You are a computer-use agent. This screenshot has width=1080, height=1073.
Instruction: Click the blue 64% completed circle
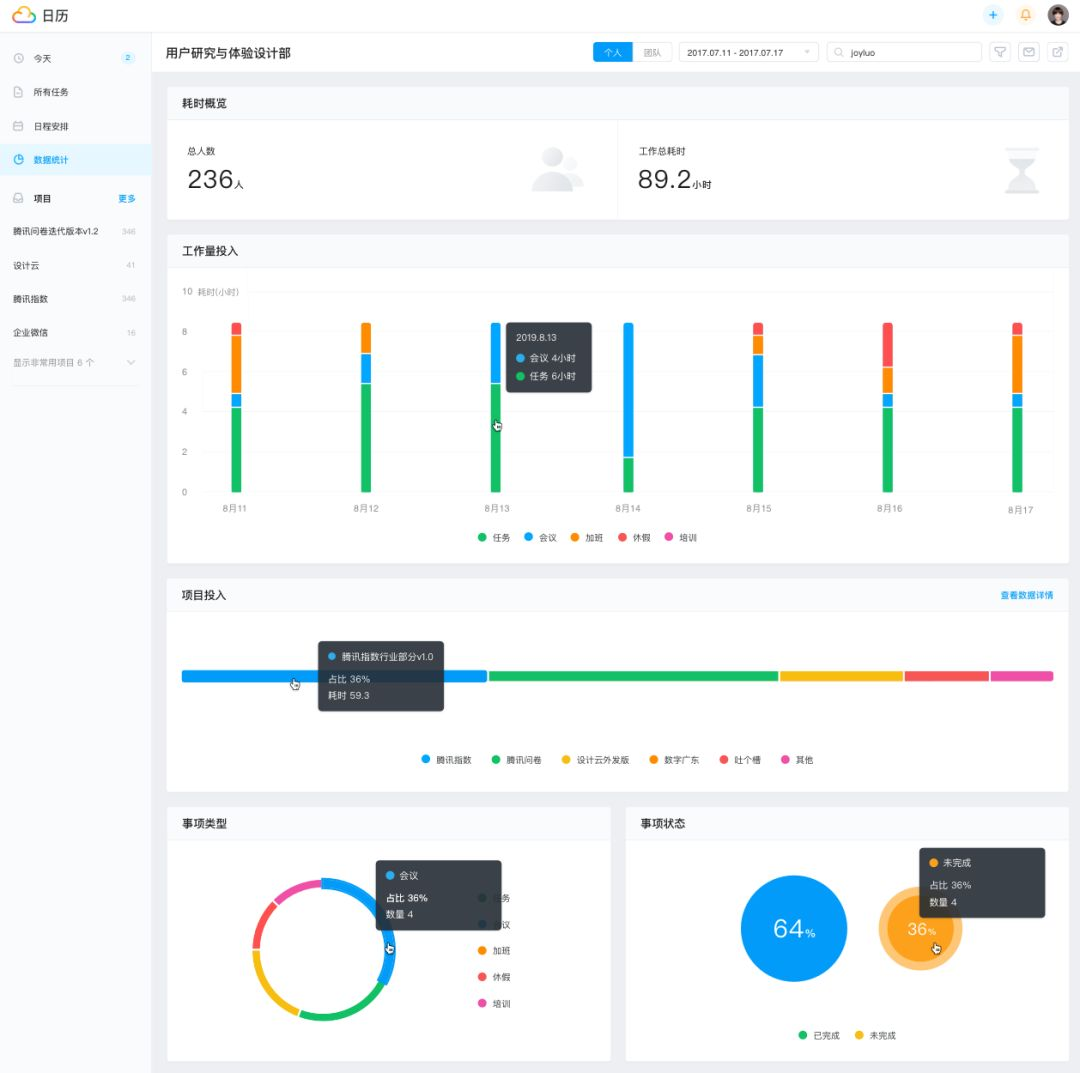pyautogui.click(x=793, y=928)
